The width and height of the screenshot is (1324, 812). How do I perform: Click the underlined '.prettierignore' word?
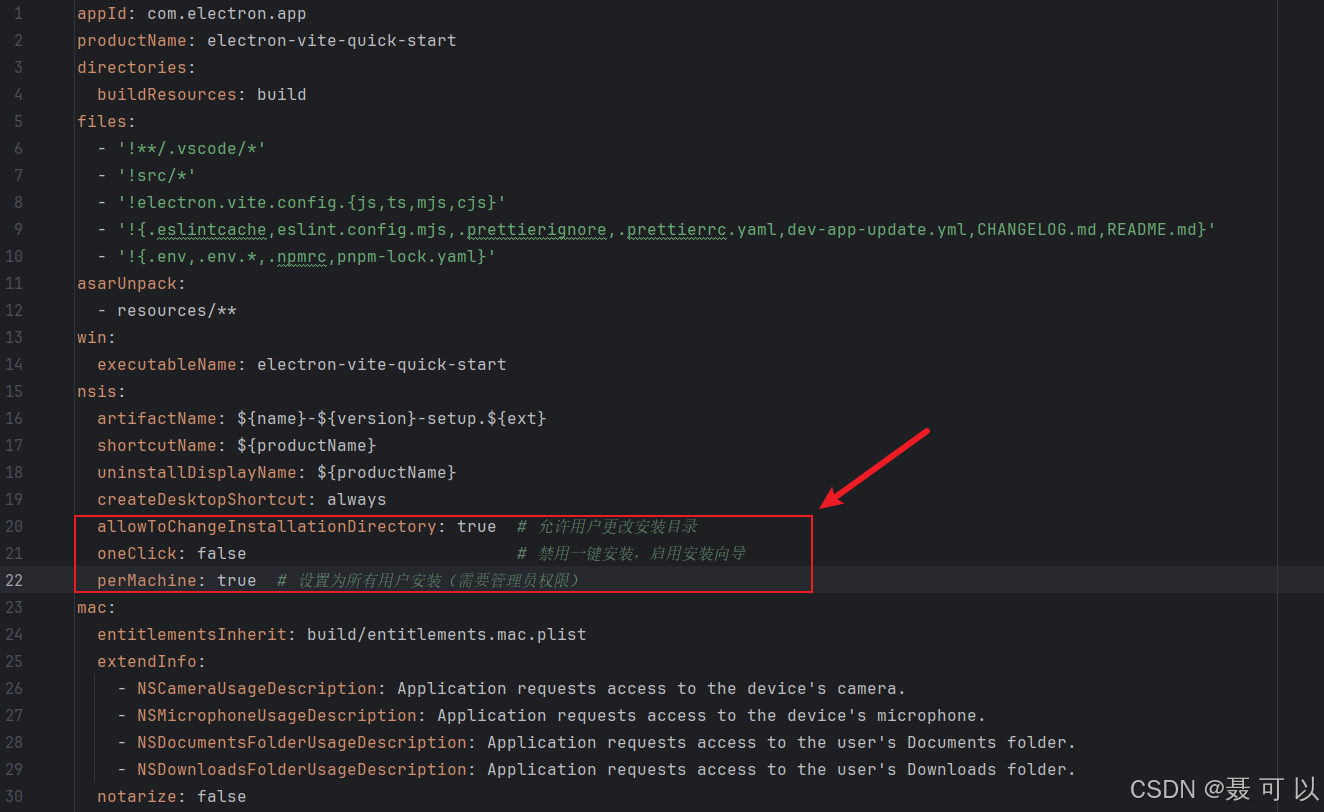[532, 230]
